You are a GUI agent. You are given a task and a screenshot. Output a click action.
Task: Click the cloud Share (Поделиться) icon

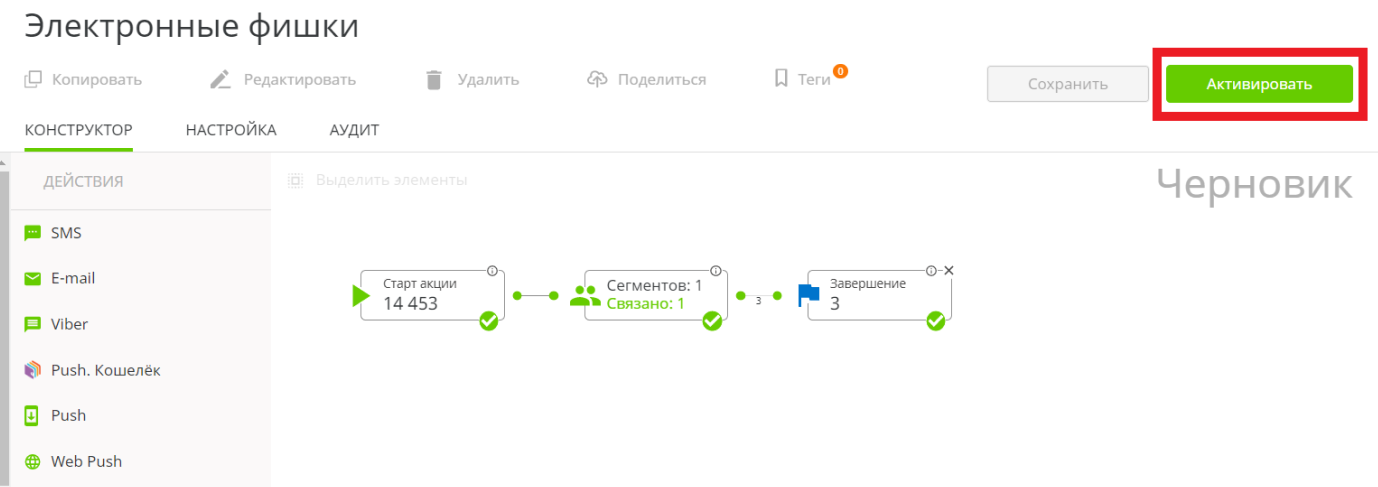597,80
